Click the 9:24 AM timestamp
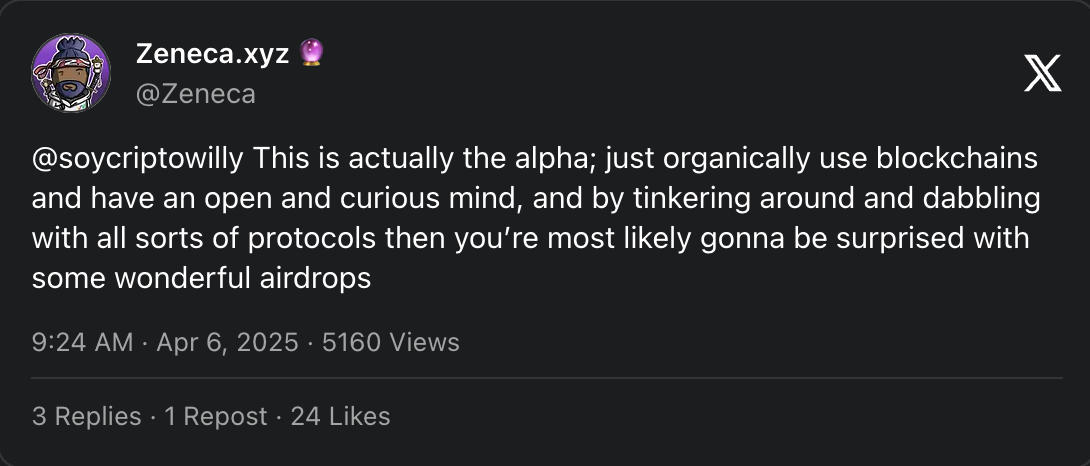Image resolution: width=1090 pixels, height=466 pixels. click(82, 342)
